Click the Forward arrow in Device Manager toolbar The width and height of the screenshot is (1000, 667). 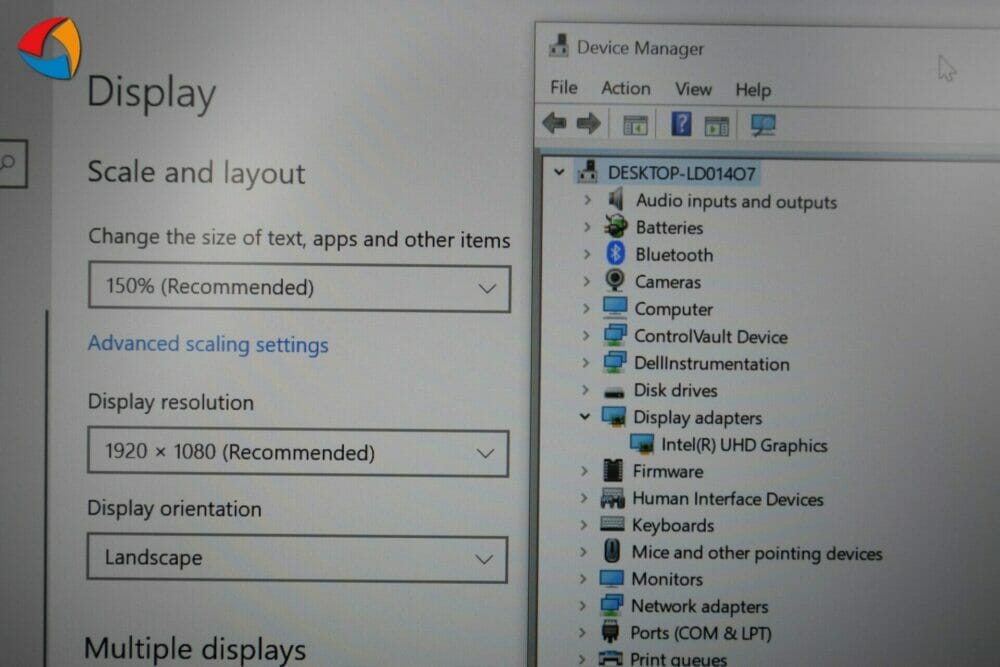[589, 123]
